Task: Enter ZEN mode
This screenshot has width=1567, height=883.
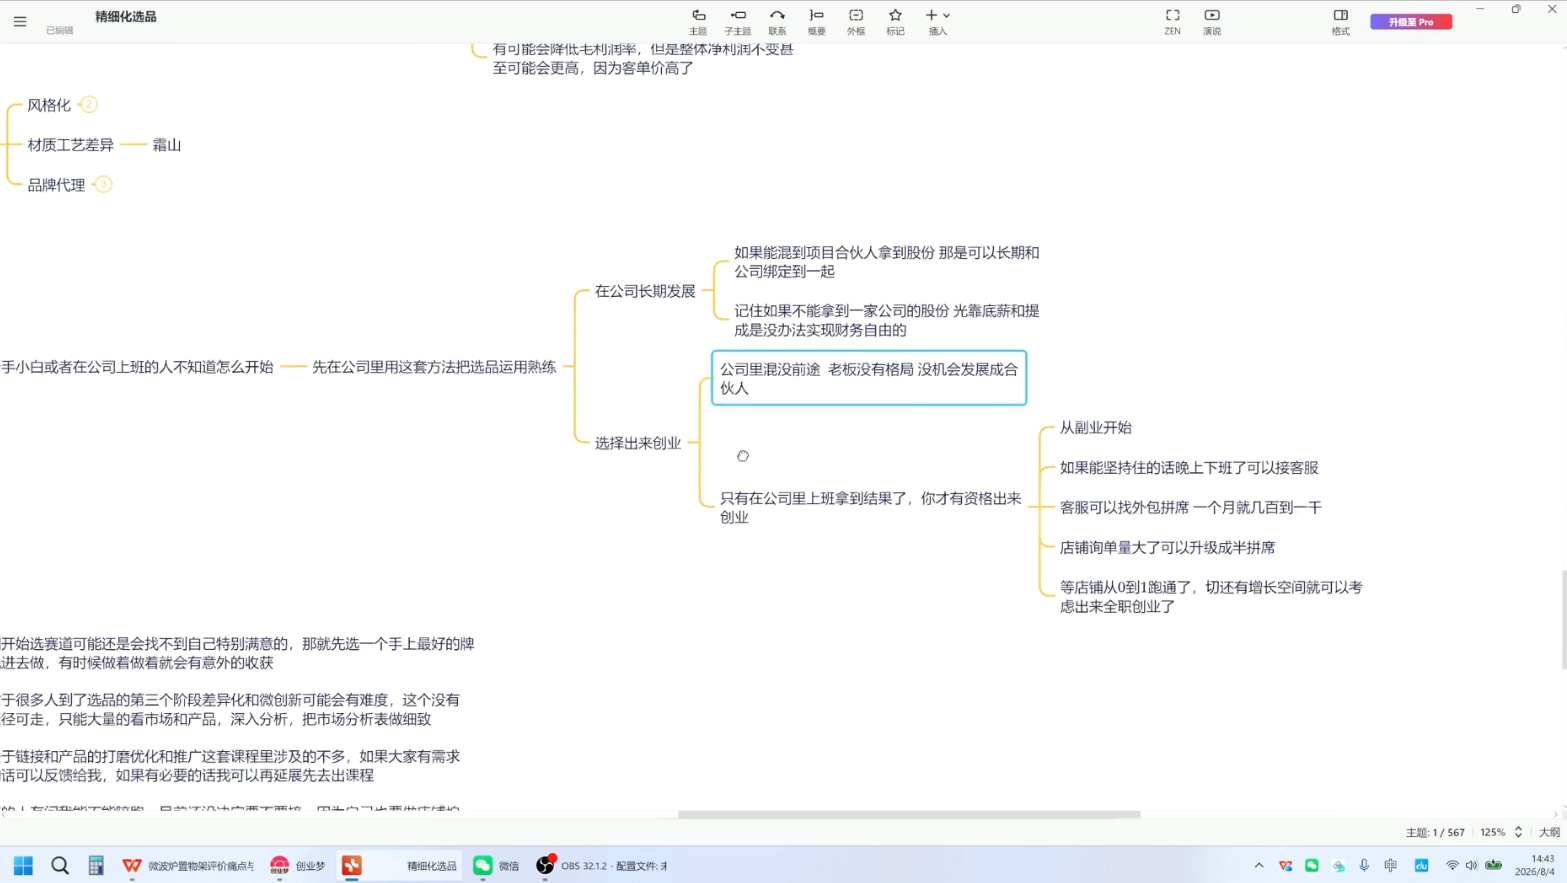Action: pyautogui.click(x=1172, y=22)
